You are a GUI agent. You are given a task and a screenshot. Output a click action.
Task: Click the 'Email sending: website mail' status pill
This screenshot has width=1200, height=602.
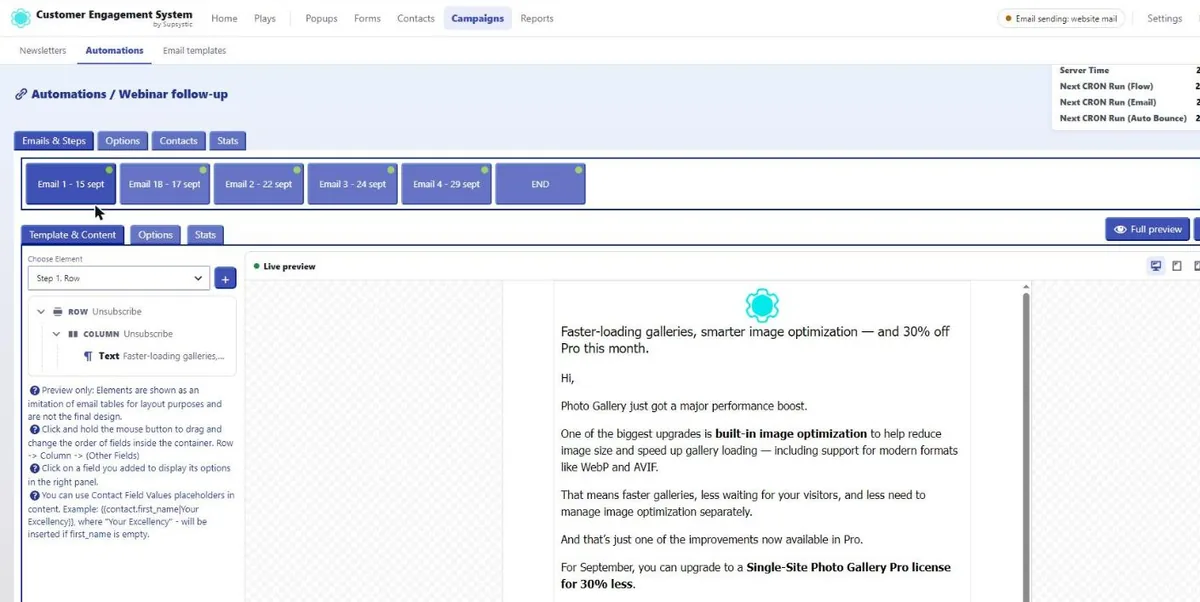pyautogui.click(x=1062, y=18)
